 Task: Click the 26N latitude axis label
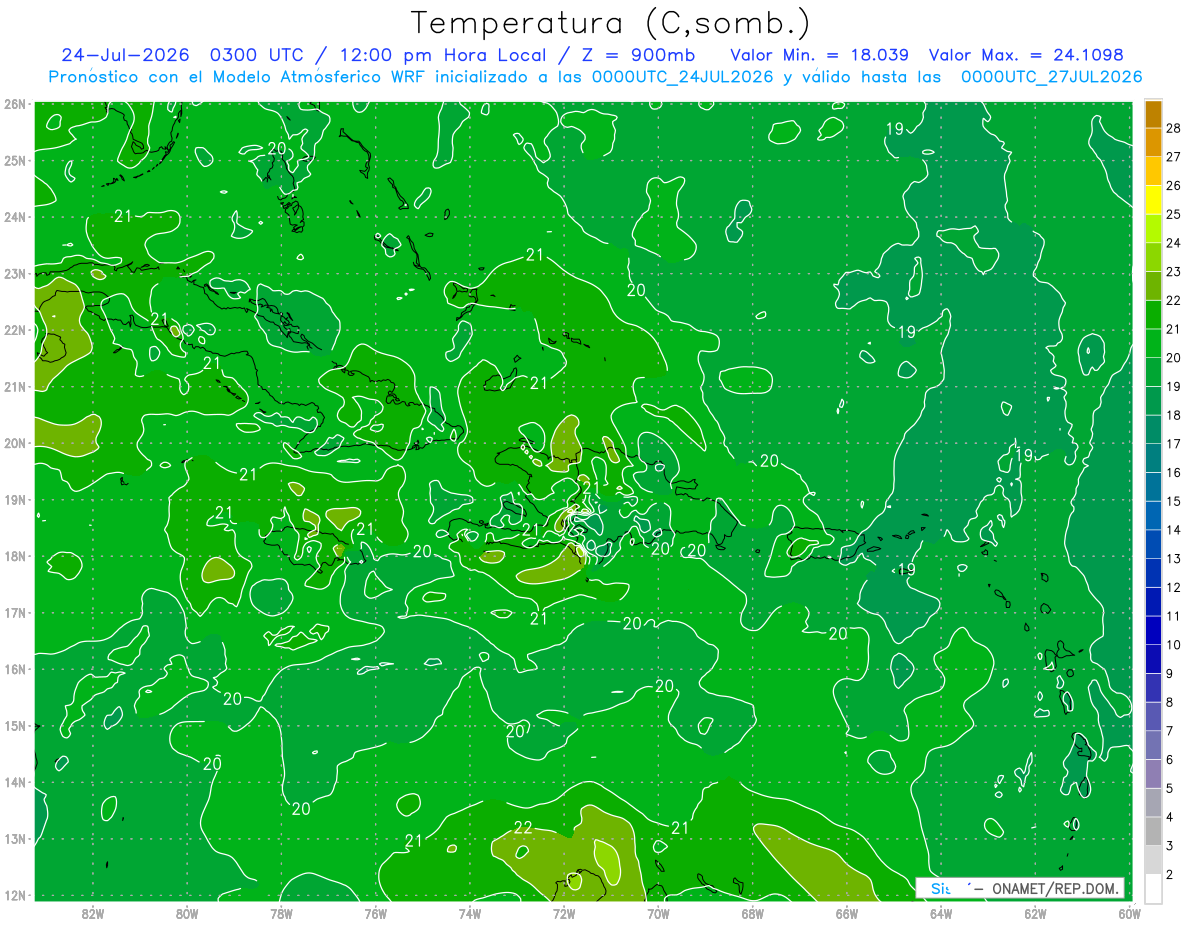pos(15,104)
